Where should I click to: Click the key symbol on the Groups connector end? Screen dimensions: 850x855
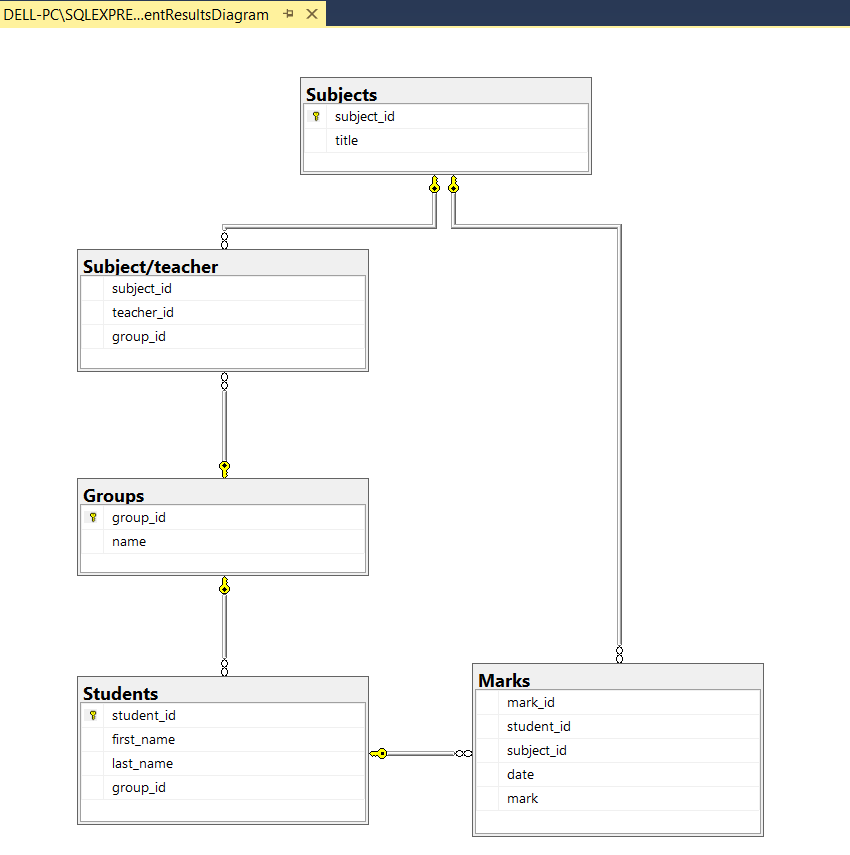224,467
